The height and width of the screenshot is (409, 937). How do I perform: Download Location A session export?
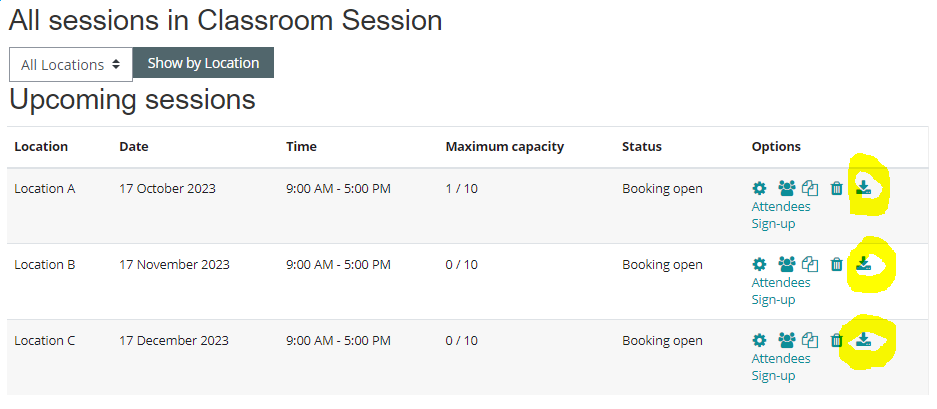[x=865, y=187]
